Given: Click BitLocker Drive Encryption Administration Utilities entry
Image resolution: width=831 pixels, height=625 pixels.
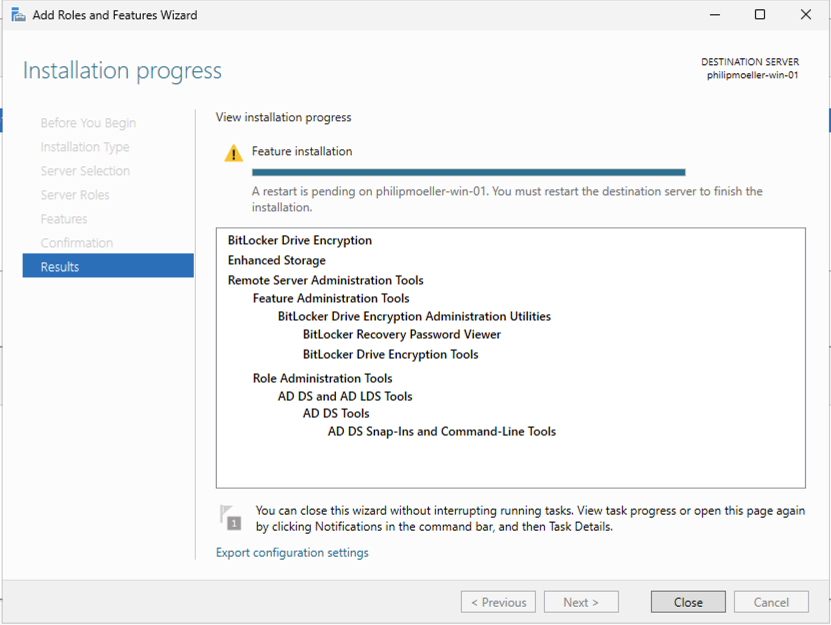Looking at the screenshot, I should [414, 316].
